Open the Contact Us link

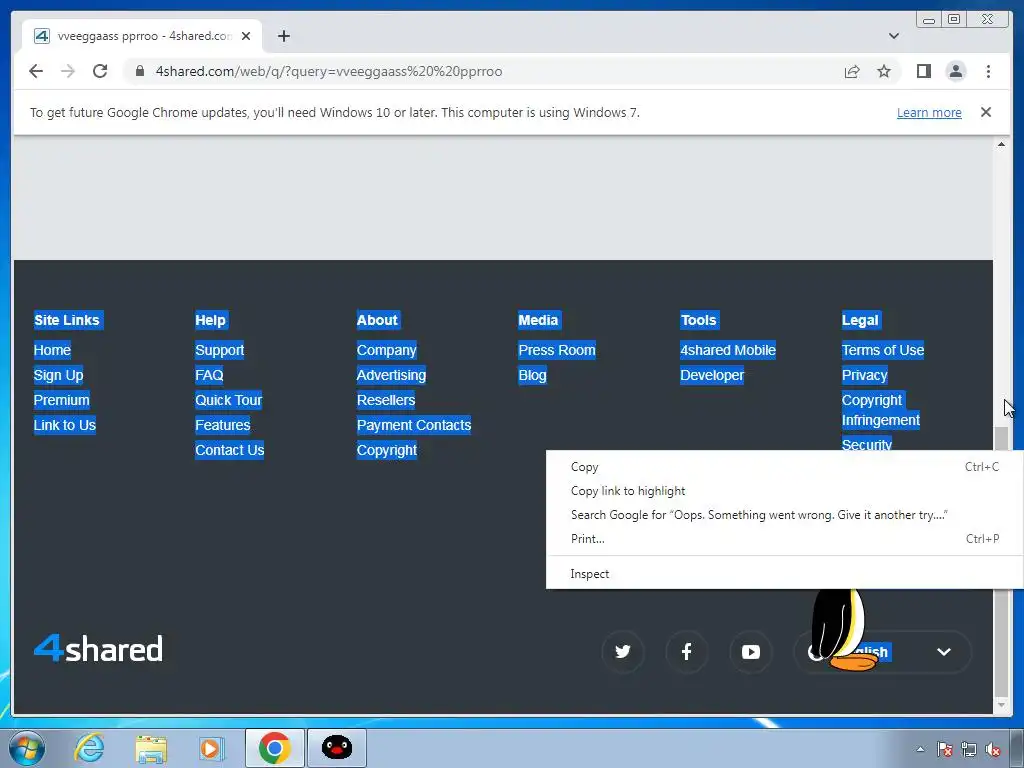[229, 450]
